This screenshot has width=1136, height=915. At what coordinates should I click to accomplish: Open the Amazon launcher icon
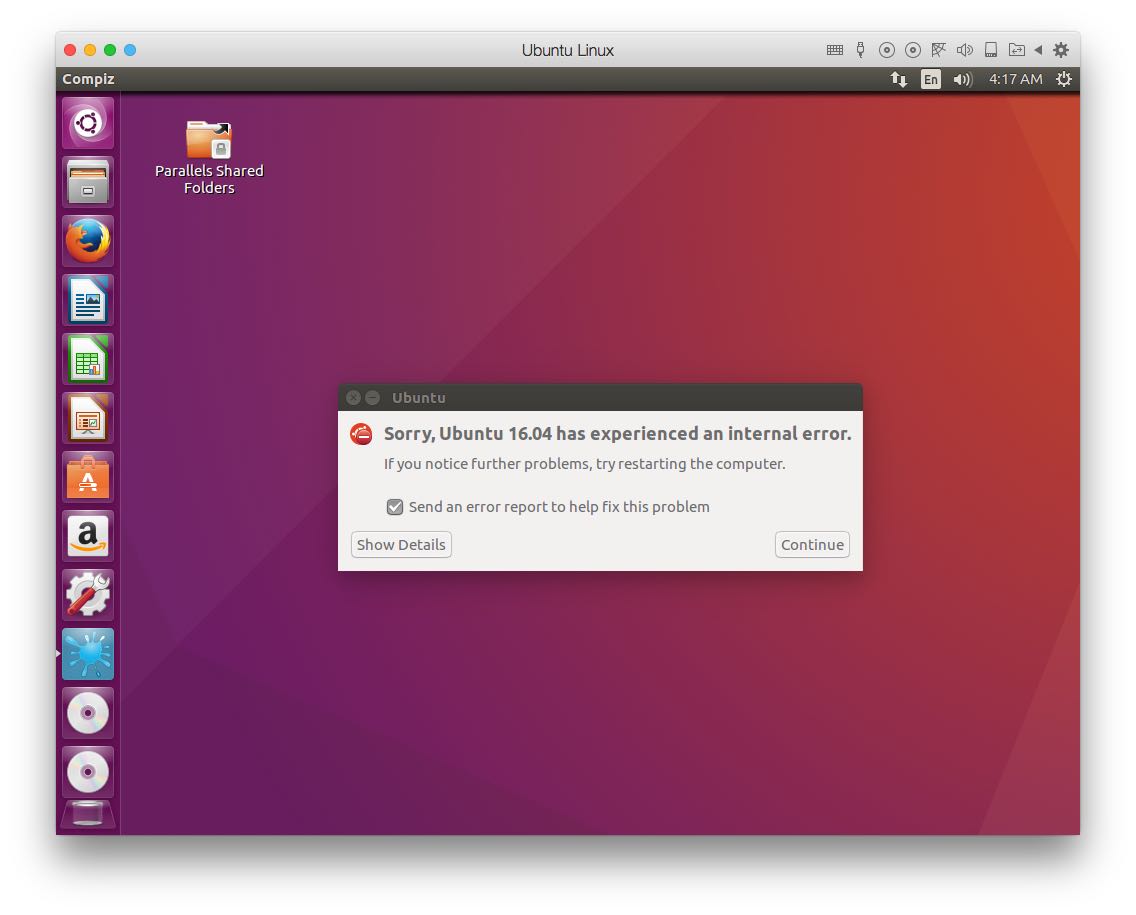88,536
